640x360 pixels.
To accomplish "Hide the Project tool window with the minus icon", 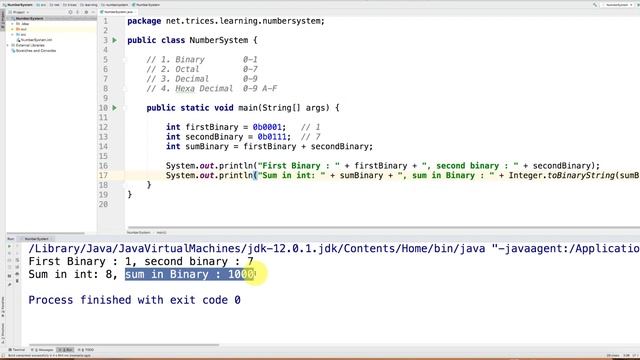I will coord(93,12).
